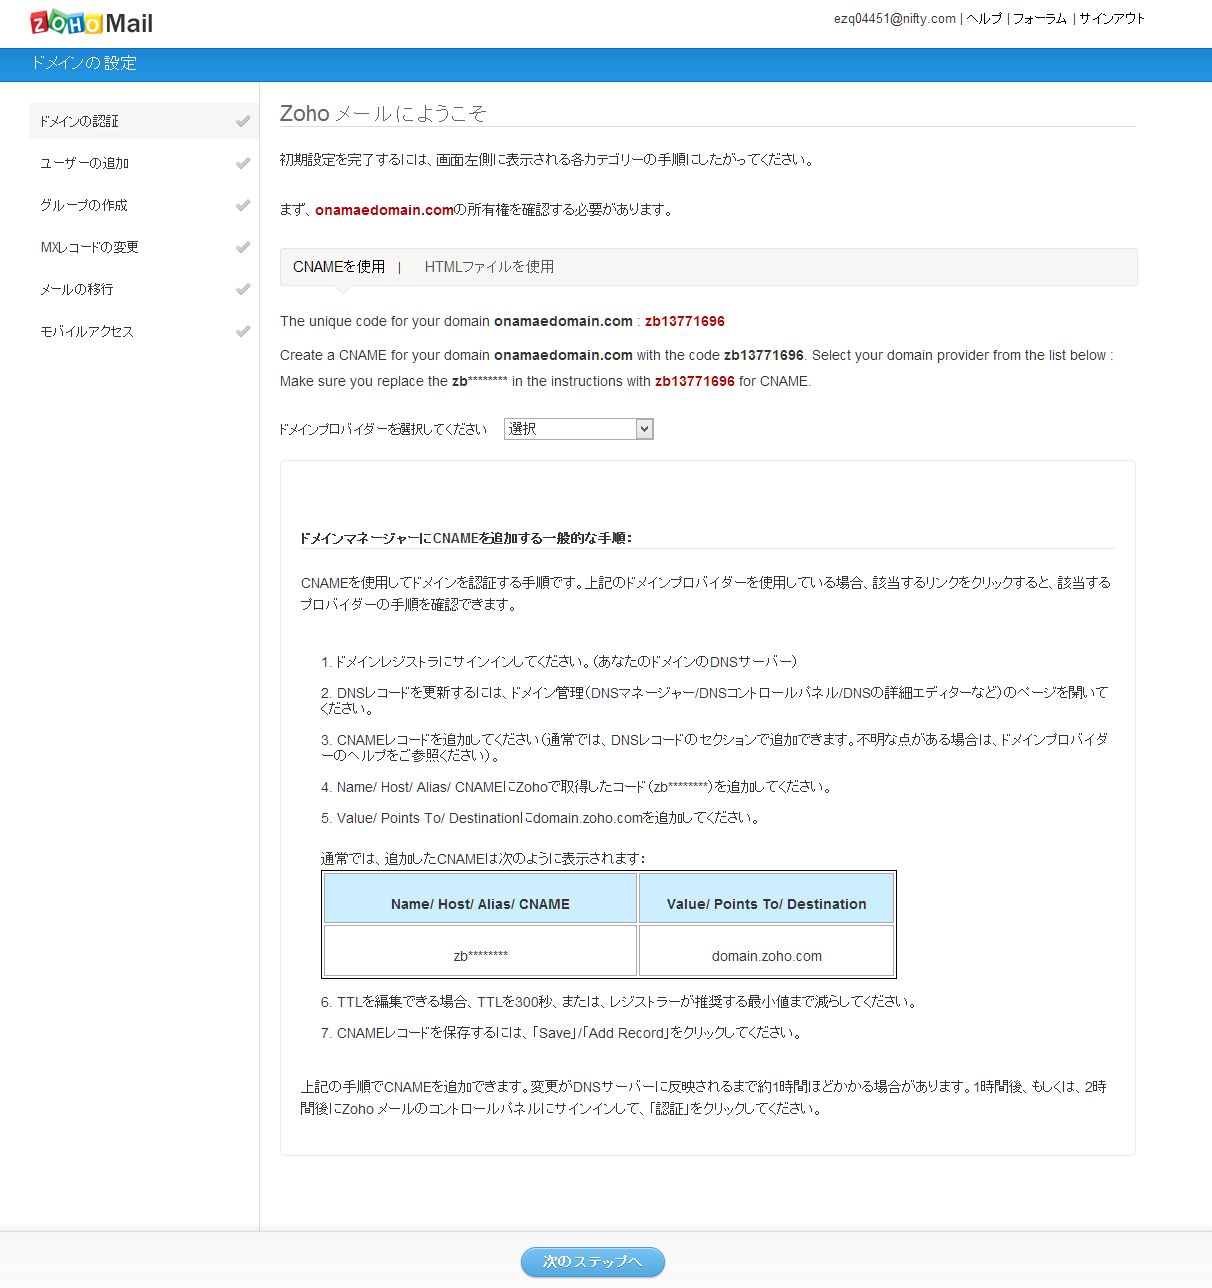Viewport: 1212px width, 1288px height.
Task: Click checkmark icon beside メールの移行
Action: [x=243, y=289]
